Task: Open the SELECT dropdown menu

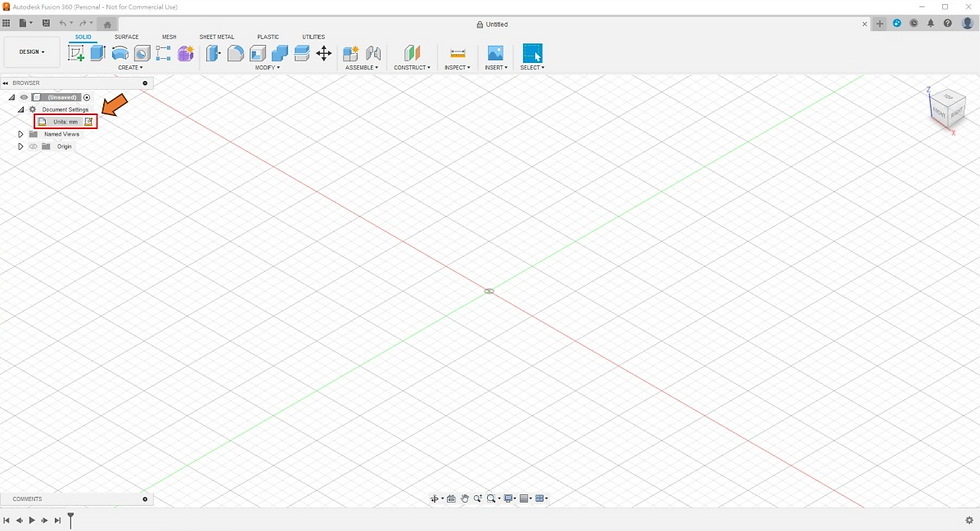Action: coord(532,67)
